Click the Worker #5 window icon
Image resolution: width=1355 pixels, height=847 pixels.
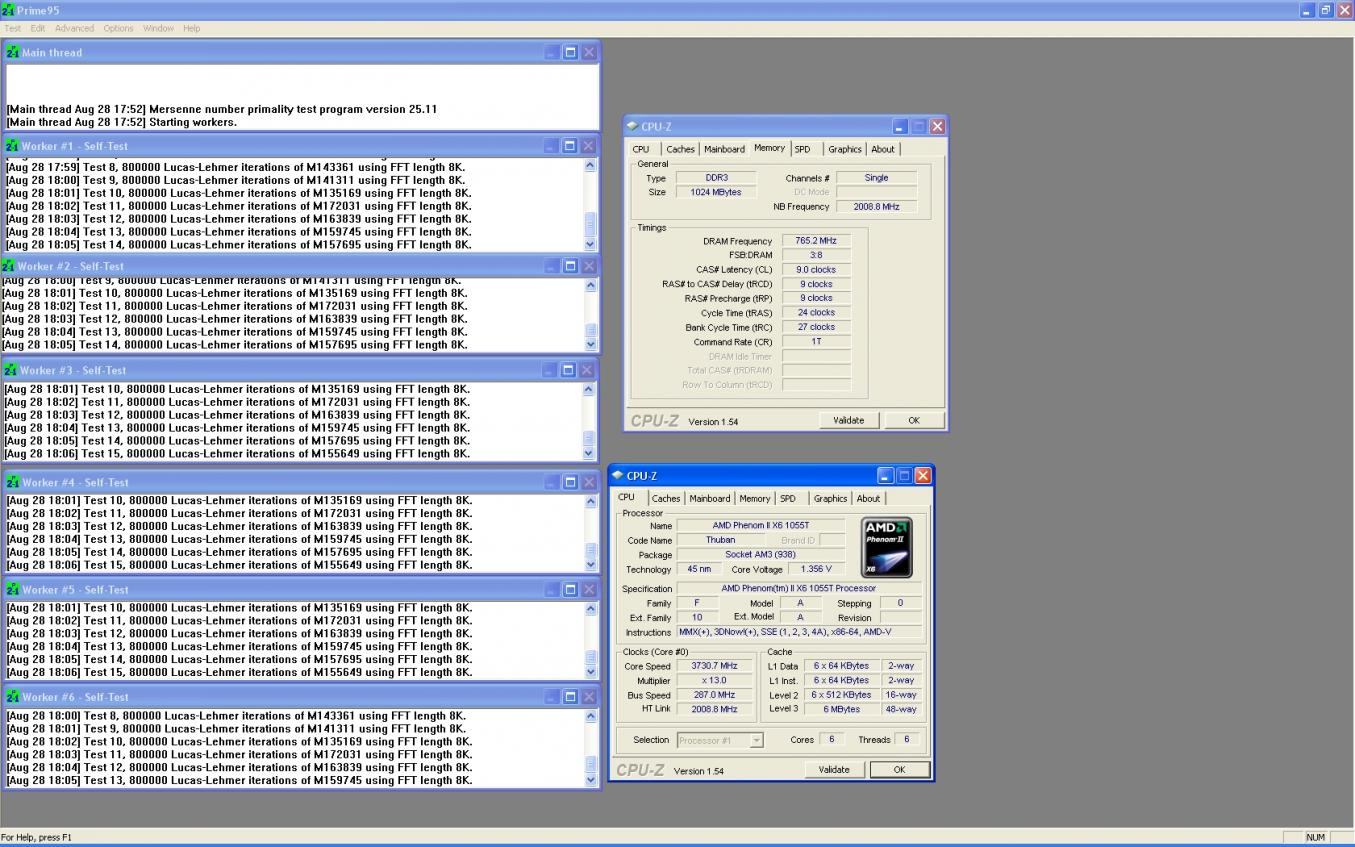13,589
